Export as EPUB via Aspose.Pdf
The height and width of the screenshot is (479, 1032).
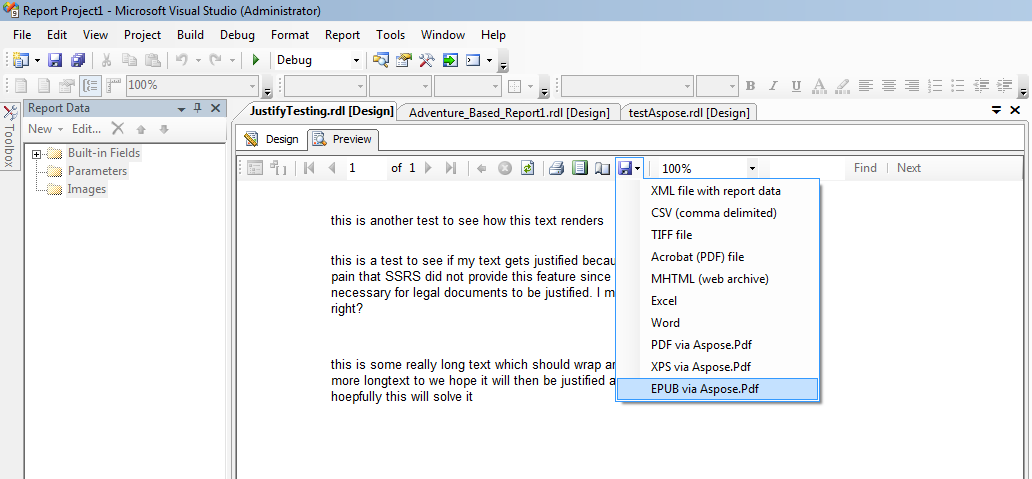[x=717, y=389]
